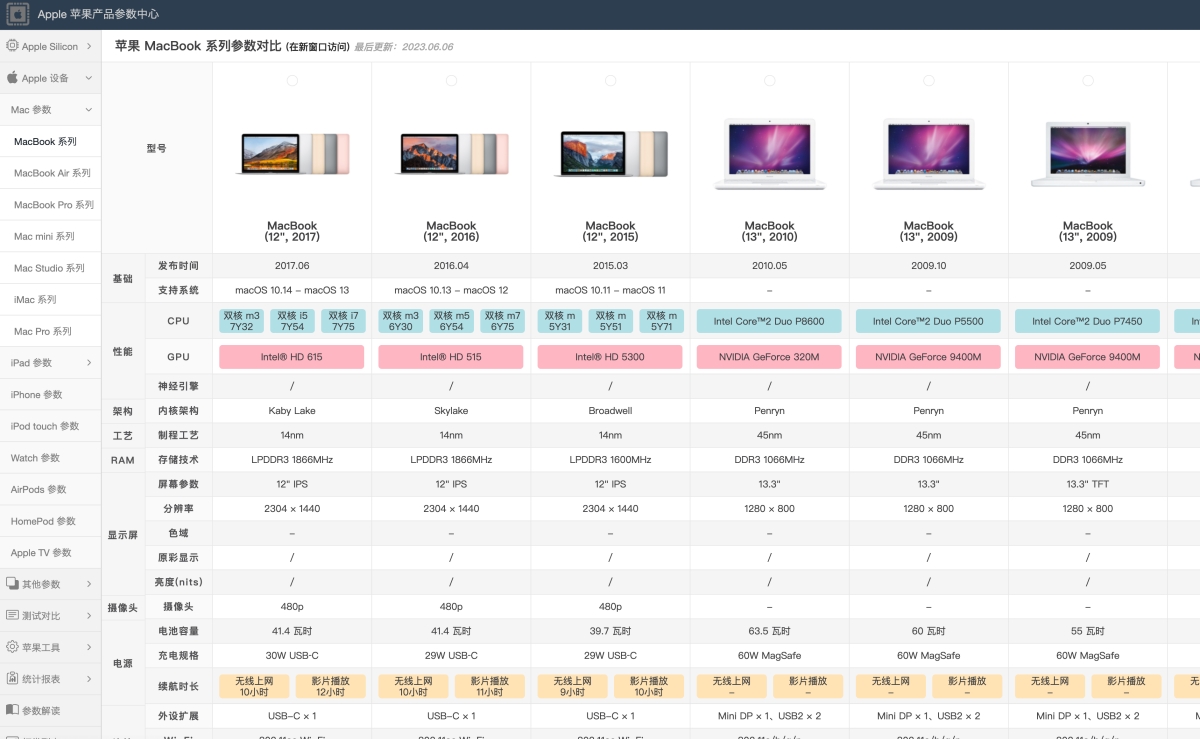Open MacBook Air 系列 in sidebar
The width and height of the screenshot is (1200, 739).
tap(50, 173)
